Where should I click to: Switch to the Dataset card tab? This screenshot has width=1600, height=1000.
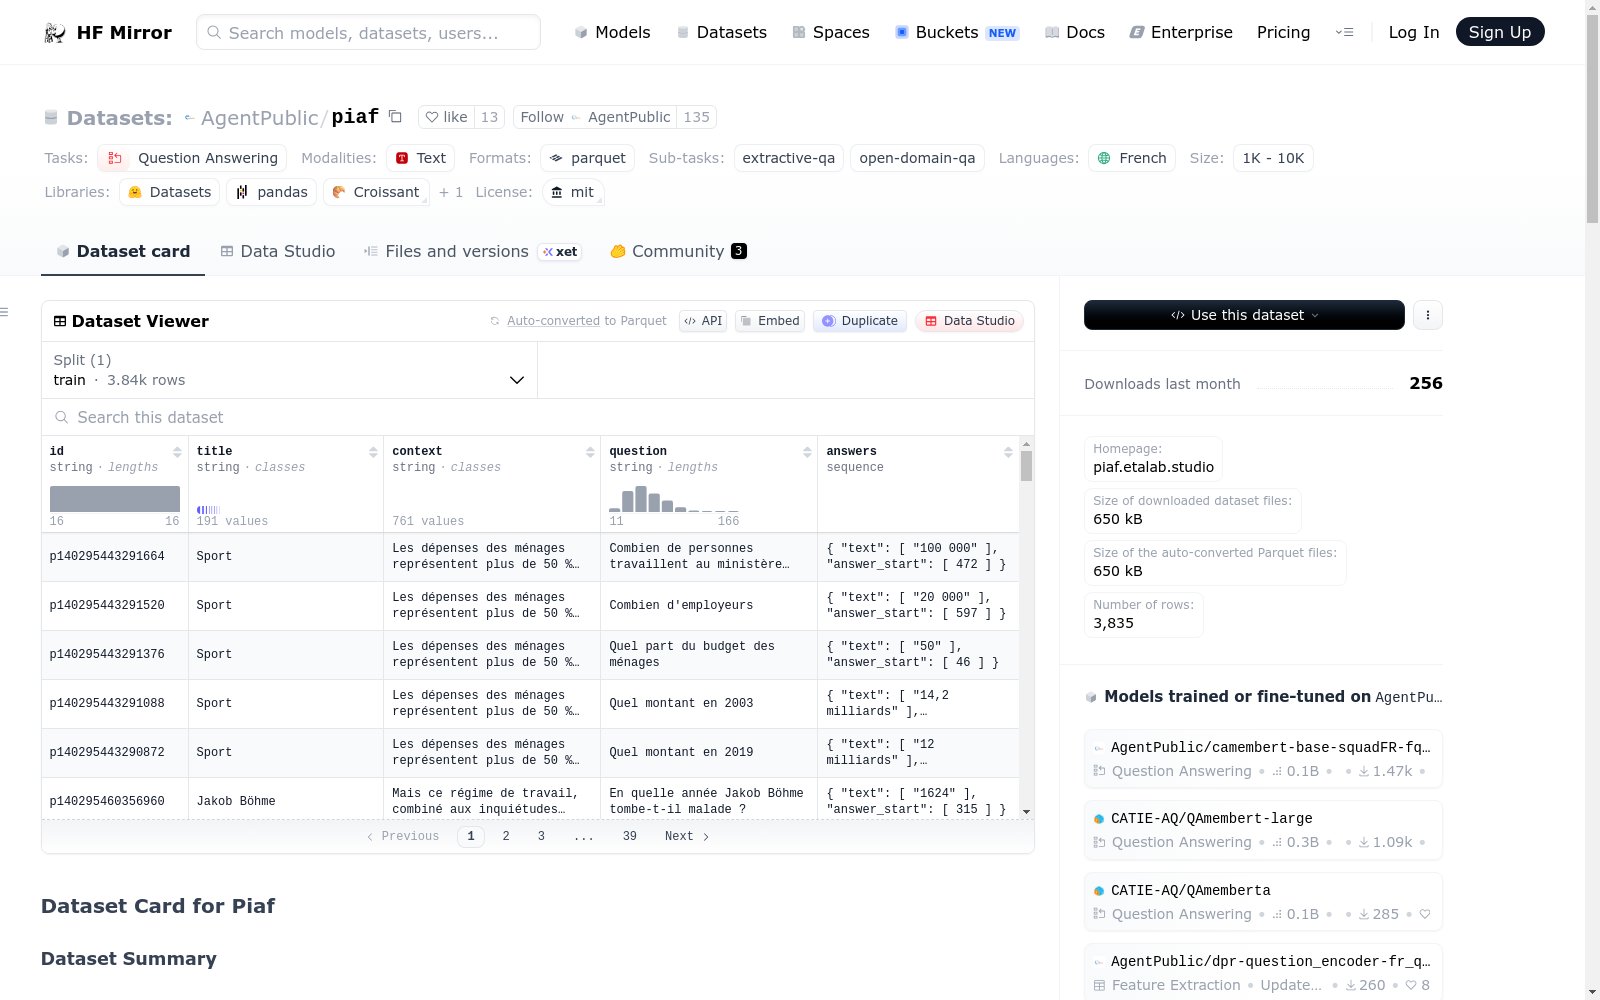click(x=123, y=251)
